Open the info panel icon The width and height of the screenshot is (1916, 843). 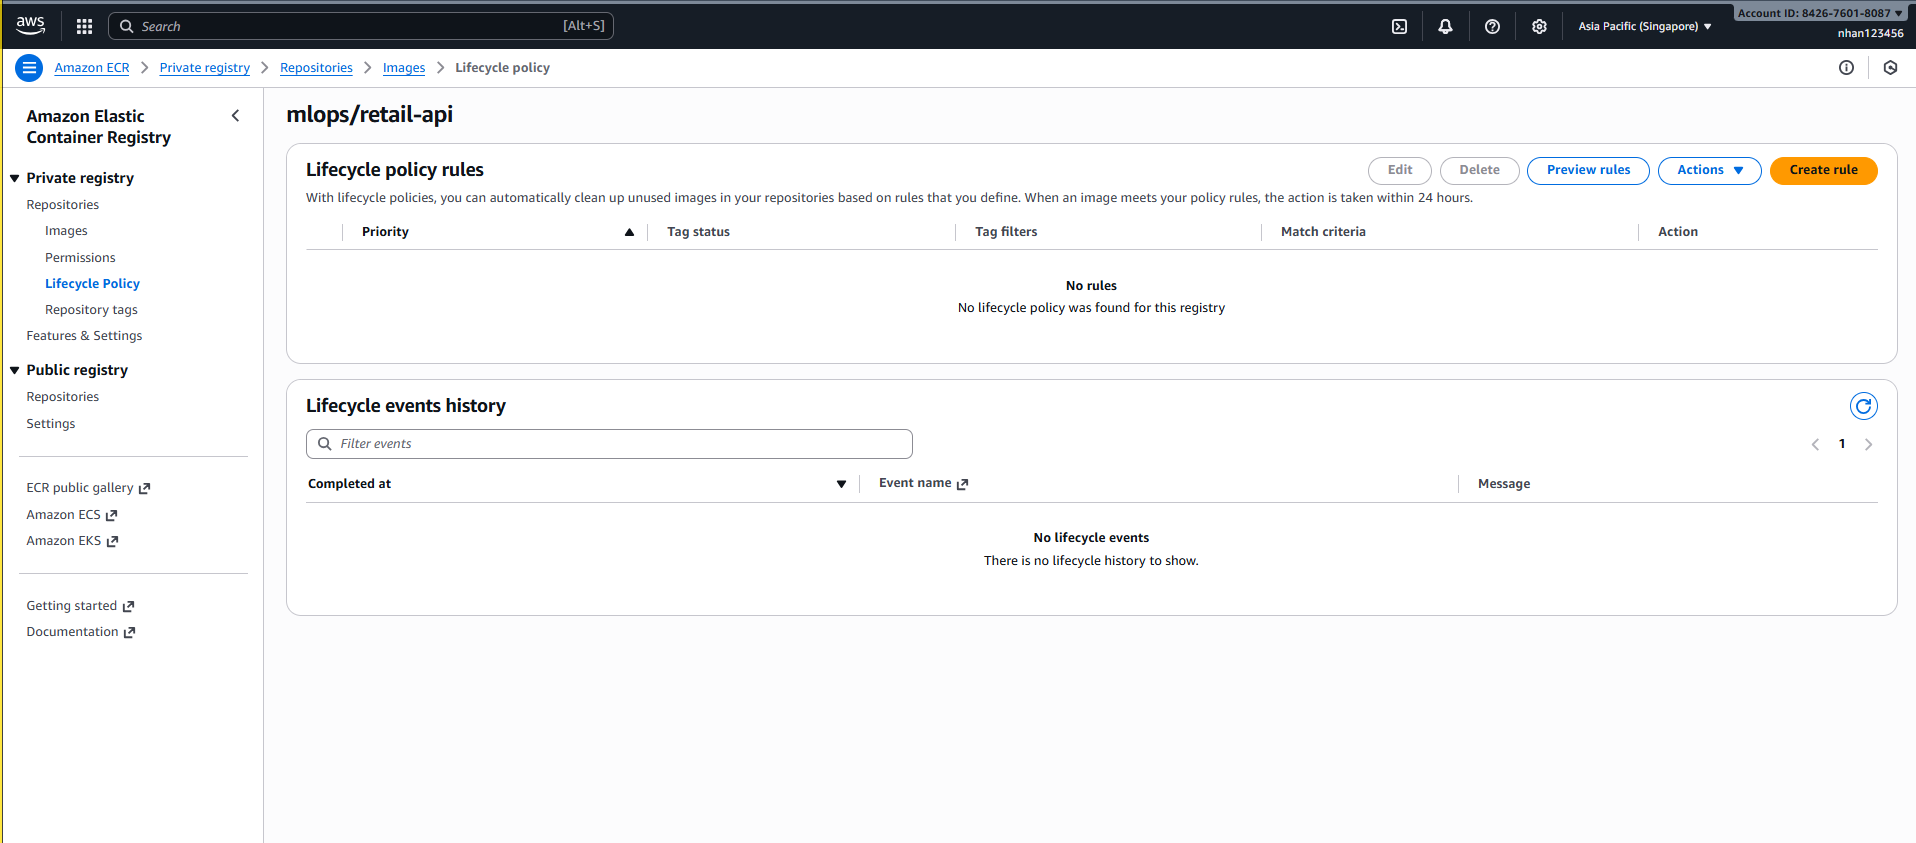pyautogui.click(x=1846, y=68)
